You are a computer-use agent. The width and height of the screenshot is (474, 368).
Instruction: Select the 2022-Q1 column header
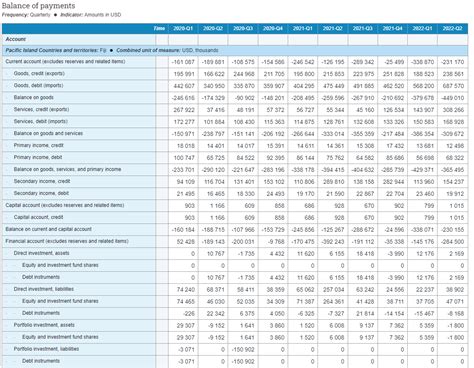click(422, 29)
